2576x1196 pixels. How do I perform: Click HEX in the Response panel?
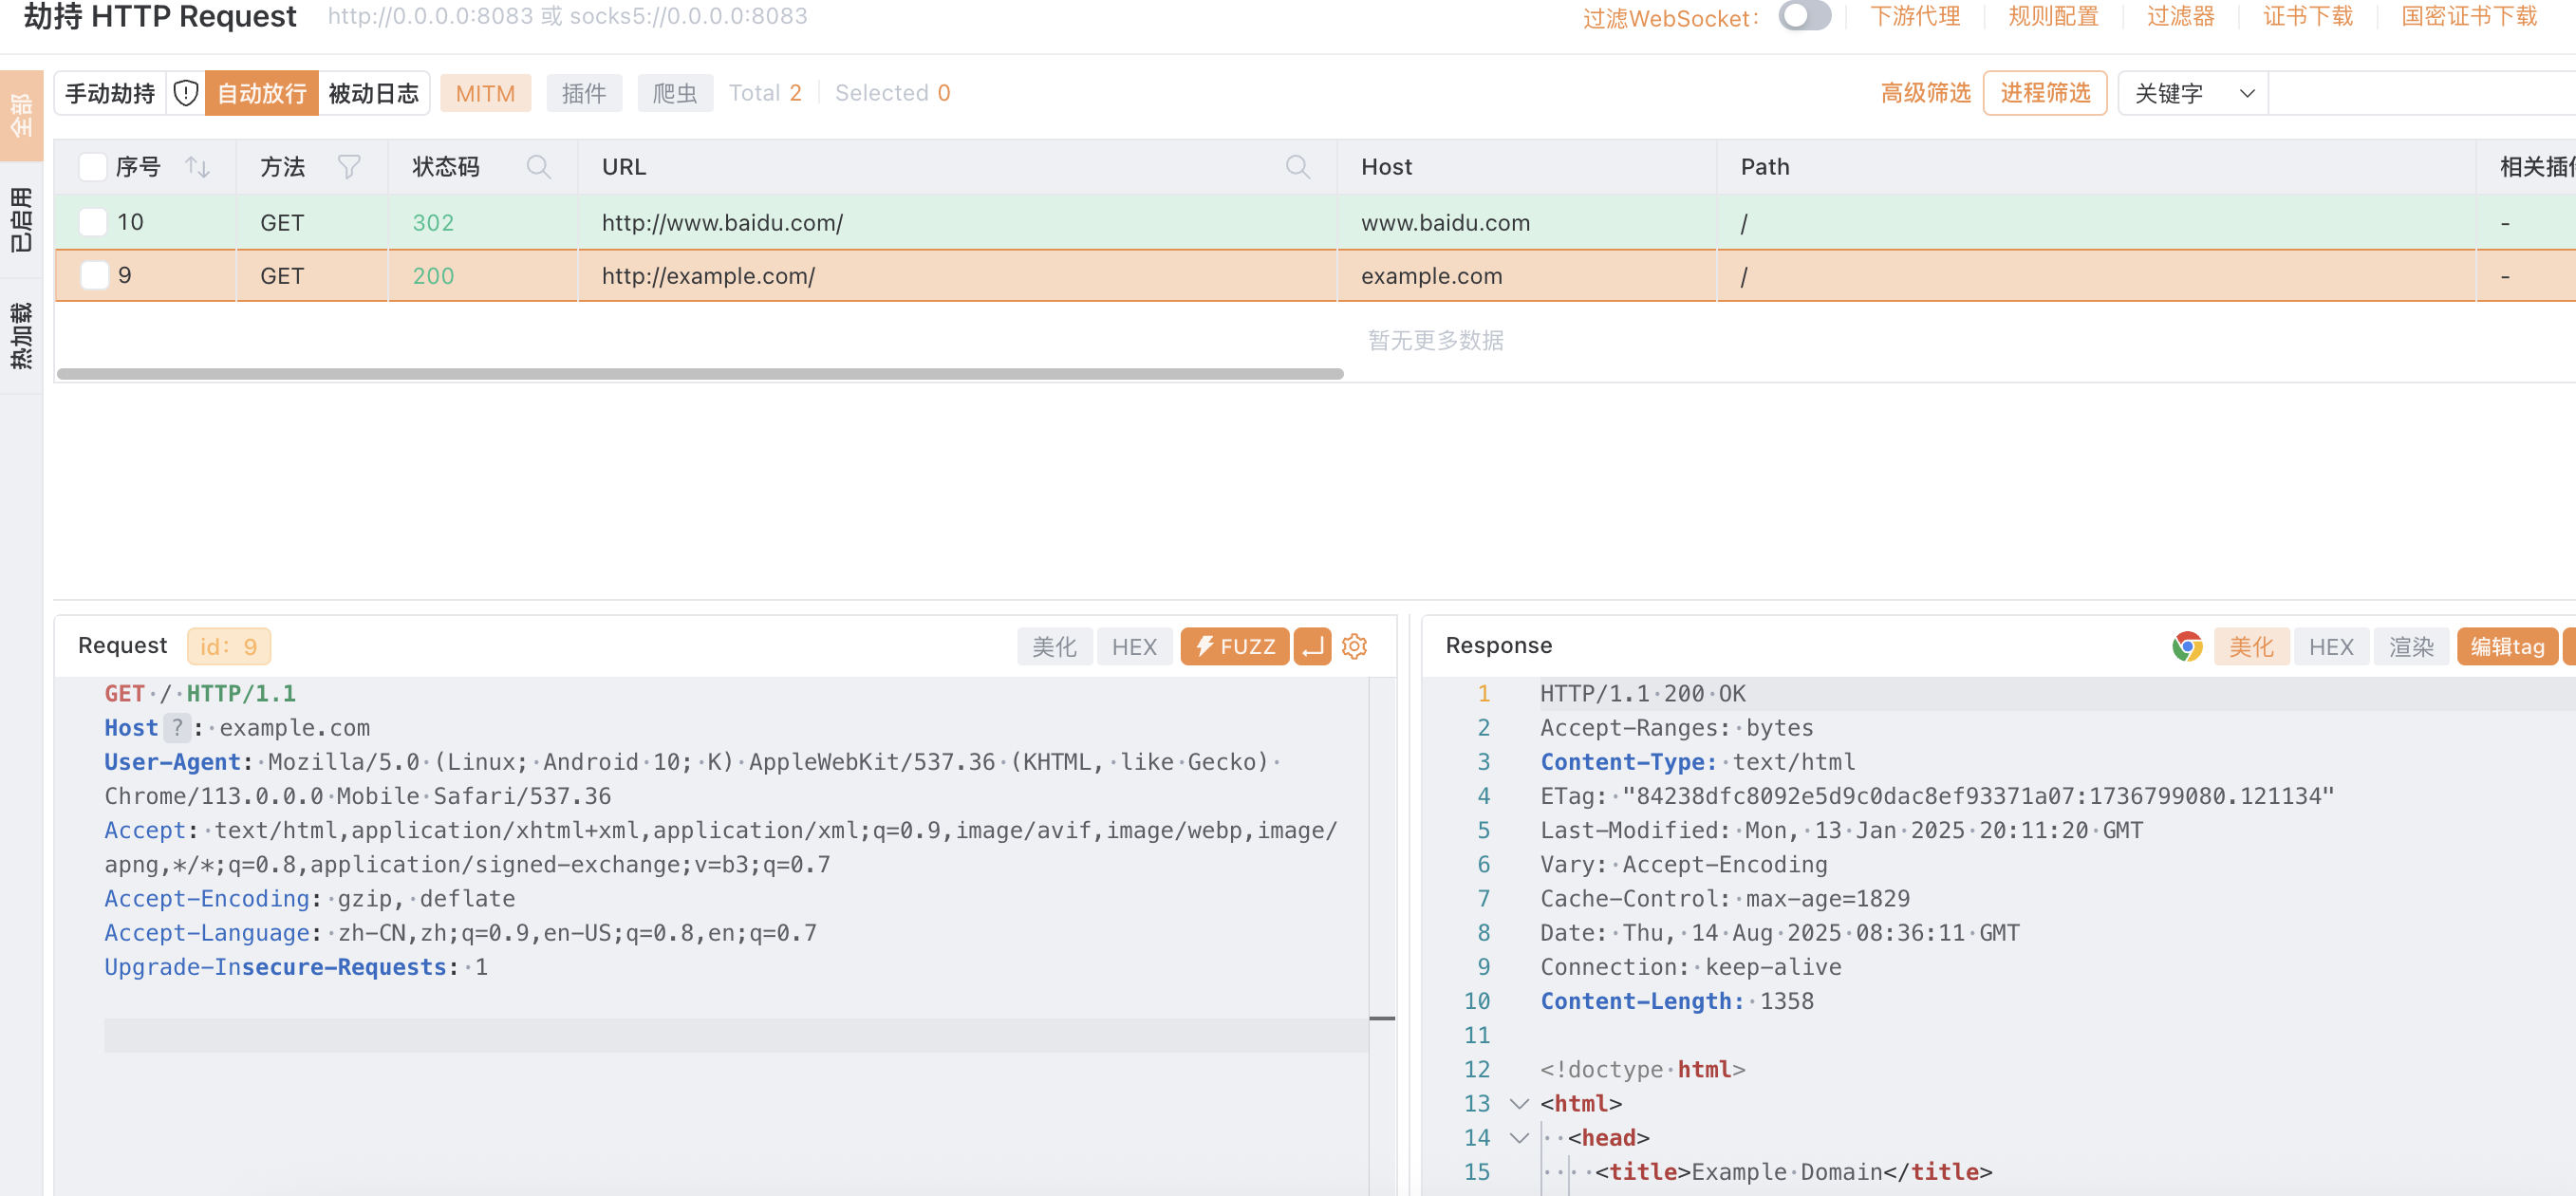(2331, 647)
